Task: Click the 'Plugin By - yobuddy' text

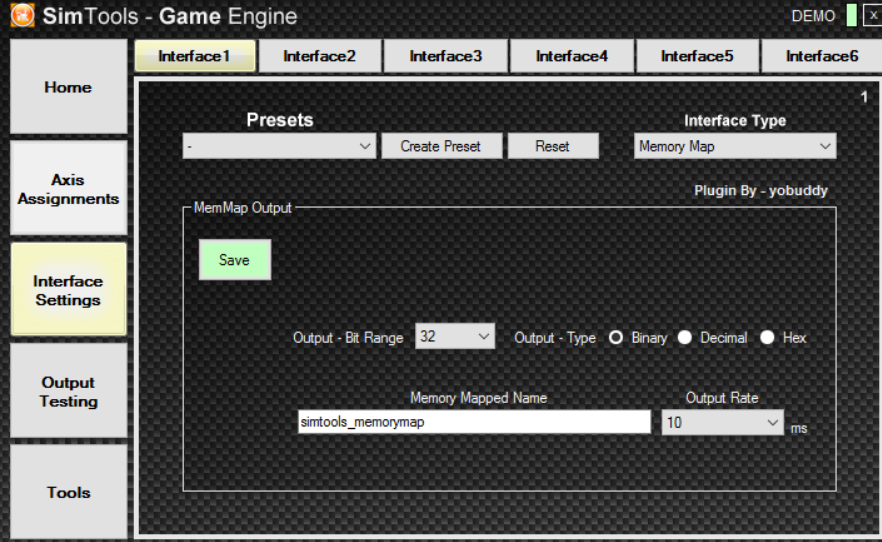Action: [760, 191]
